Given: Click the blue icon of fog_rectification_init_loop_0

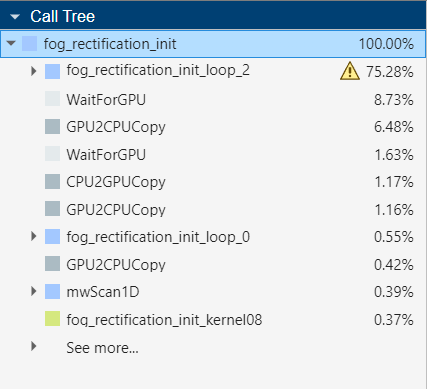Looking at the screenshot, I should tap(52, 237).
